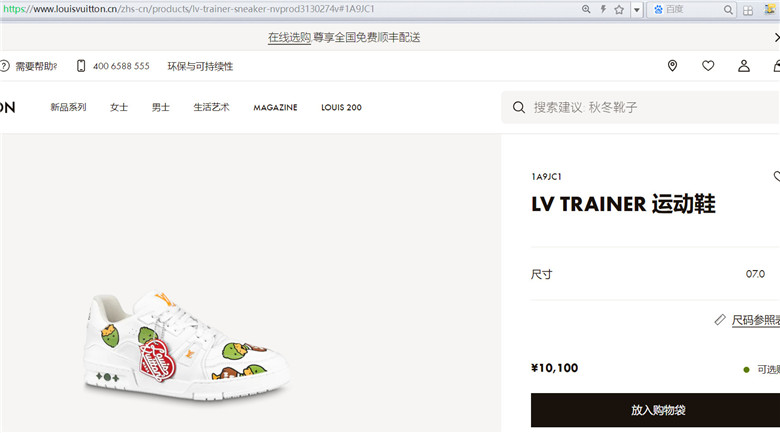Open the 尺码参照表 size guide link
780x433 pixels.
755,320
